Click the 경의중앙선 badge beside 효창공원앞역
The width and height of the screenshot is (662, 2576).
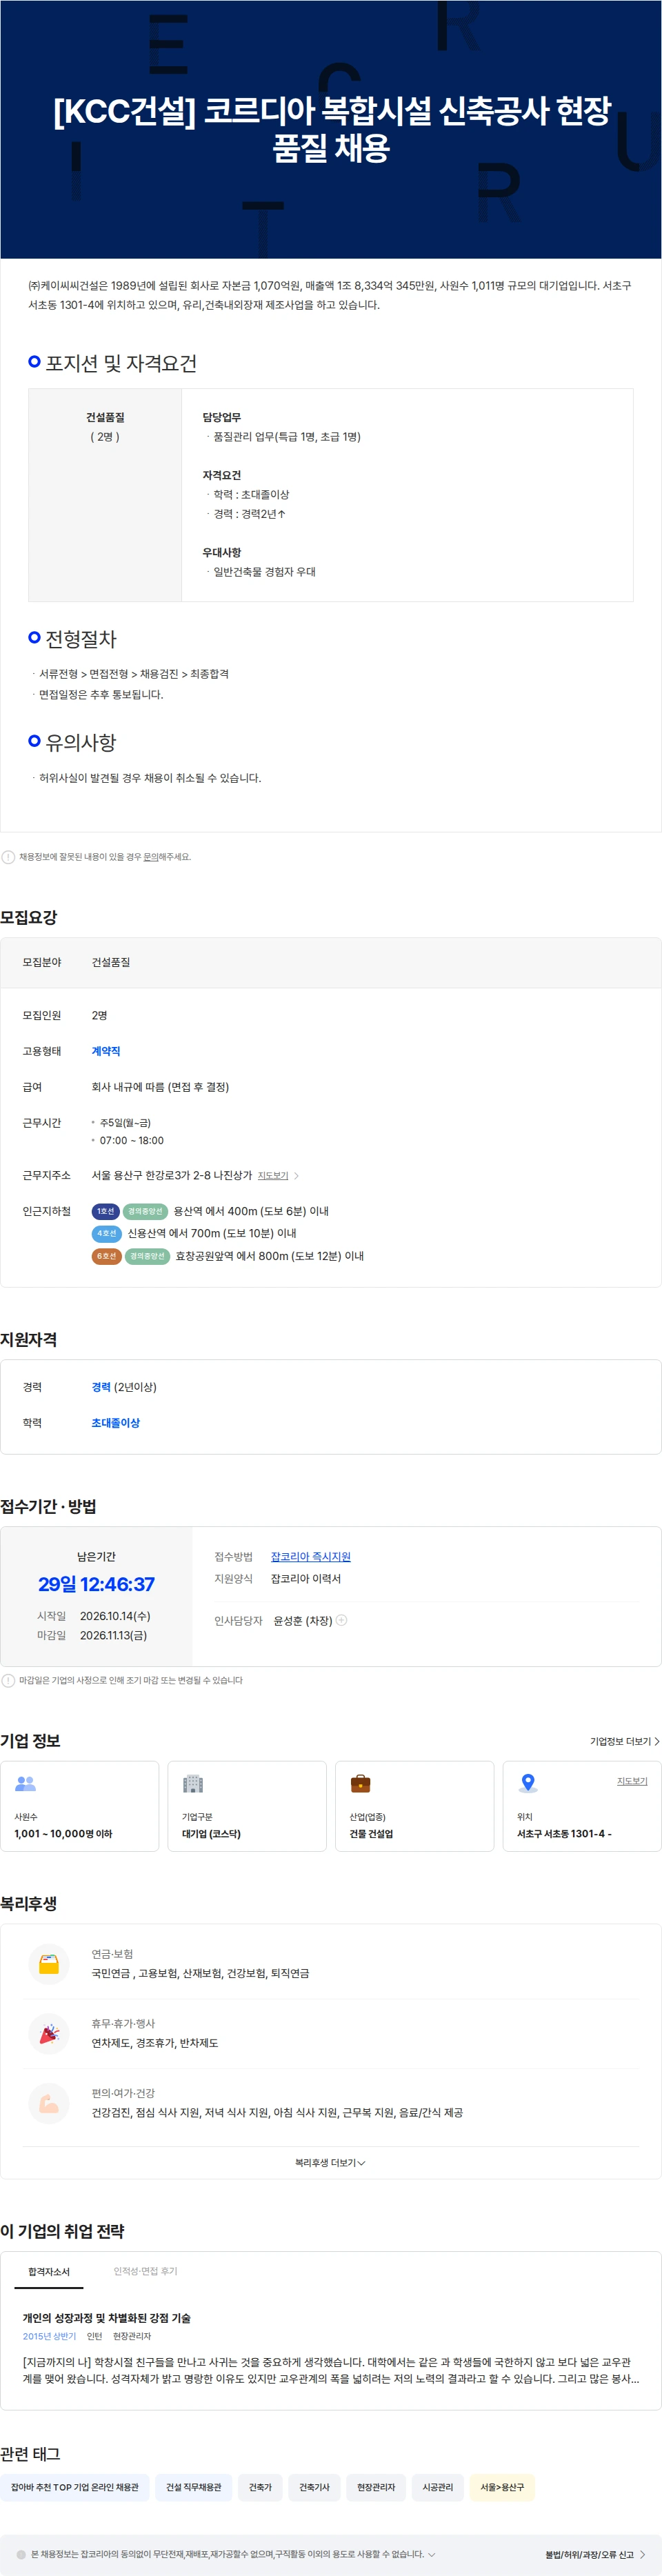click(147, 1256)
